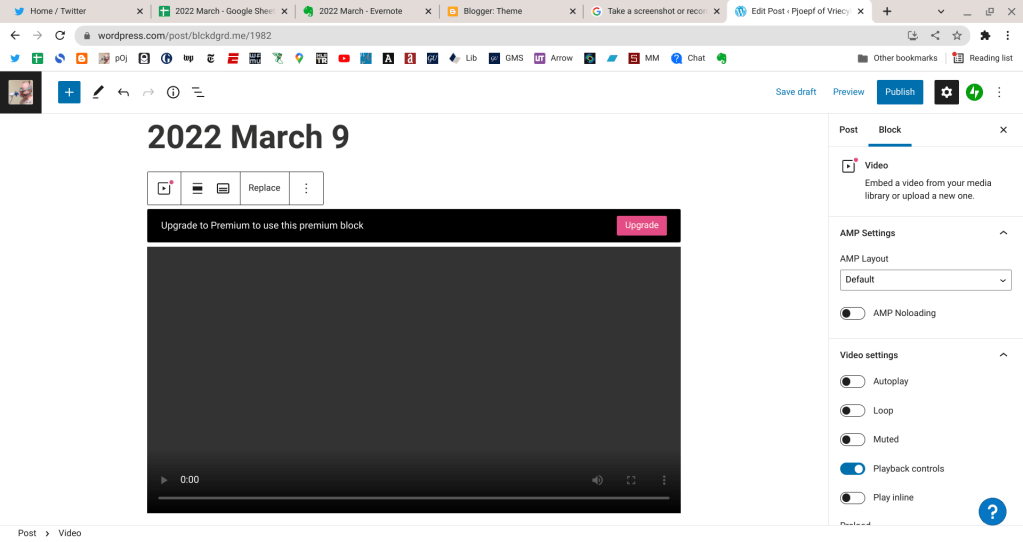This screenshot has height=542, width=1023.
Task: Switch to the Evernote browser tab
Action: click(x=366, y=11)
